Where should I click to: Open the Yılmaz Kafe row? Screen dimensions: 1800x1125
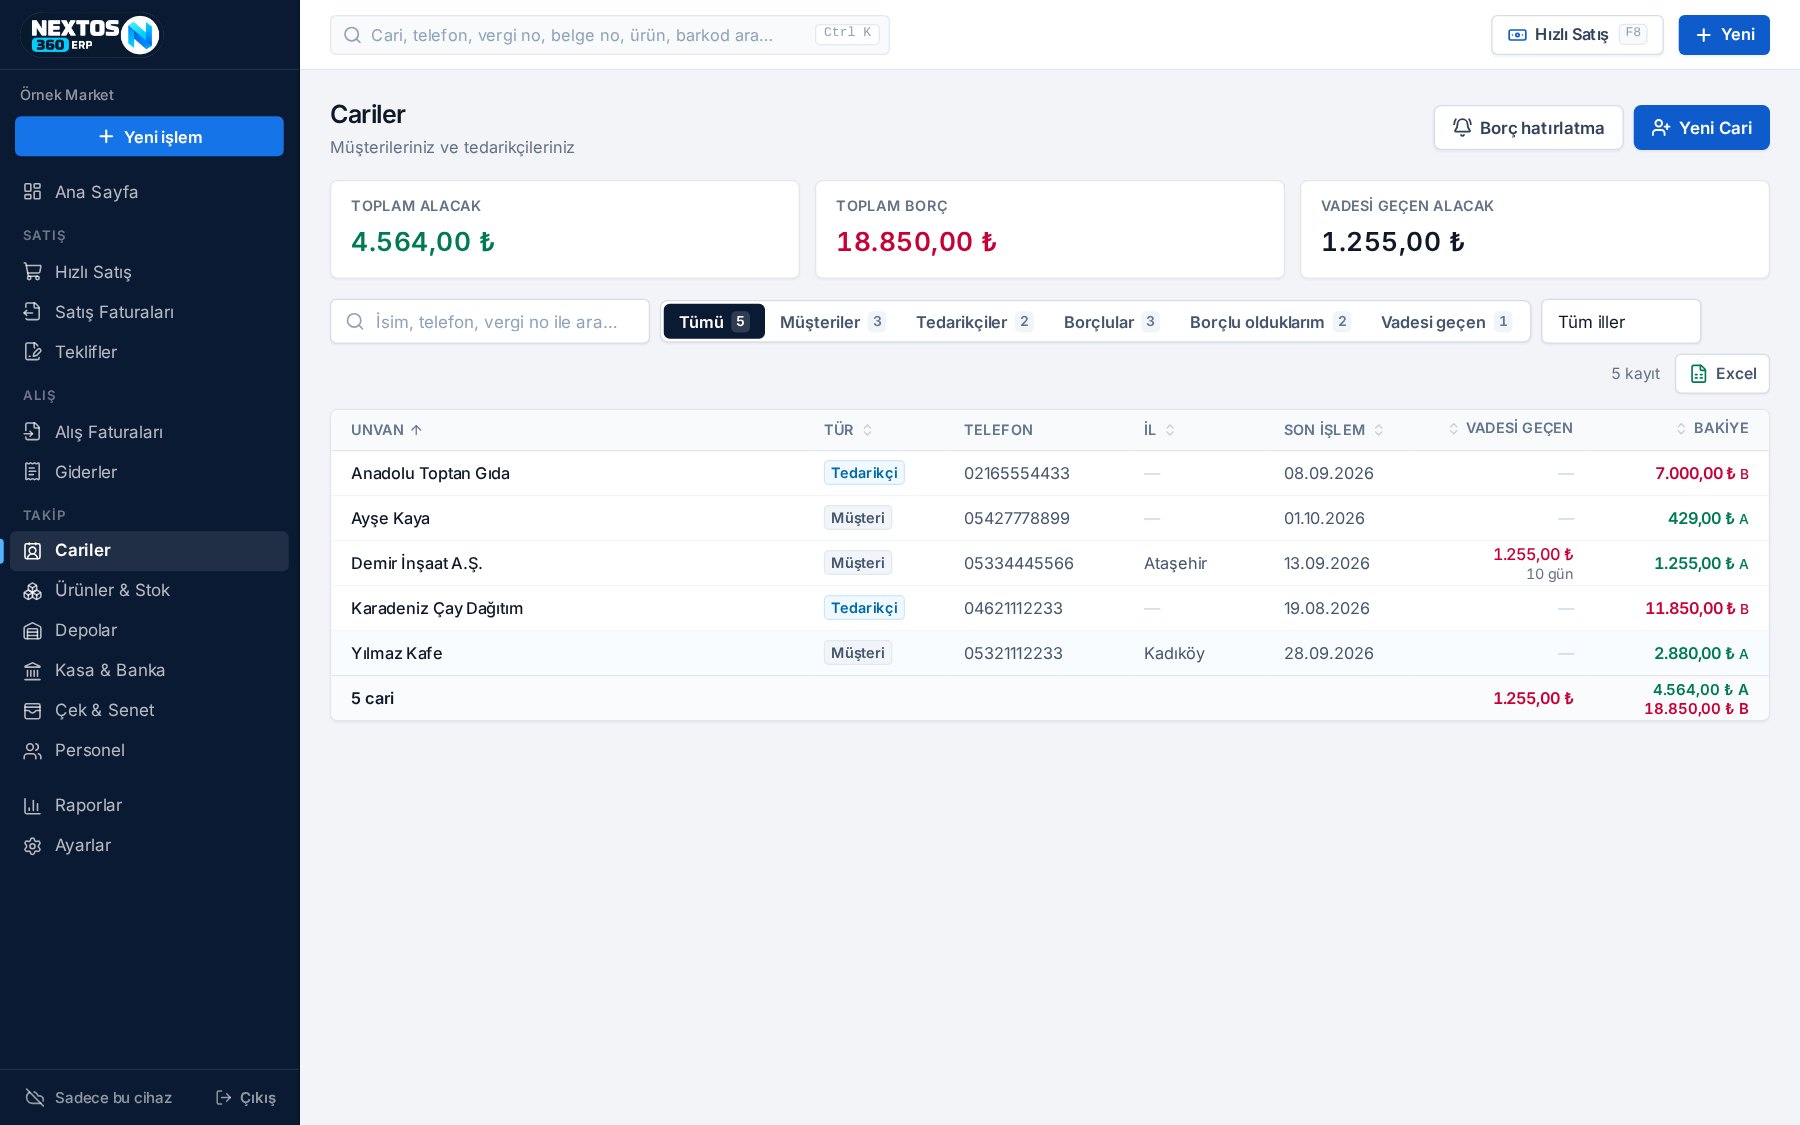tap(1050, 653)
